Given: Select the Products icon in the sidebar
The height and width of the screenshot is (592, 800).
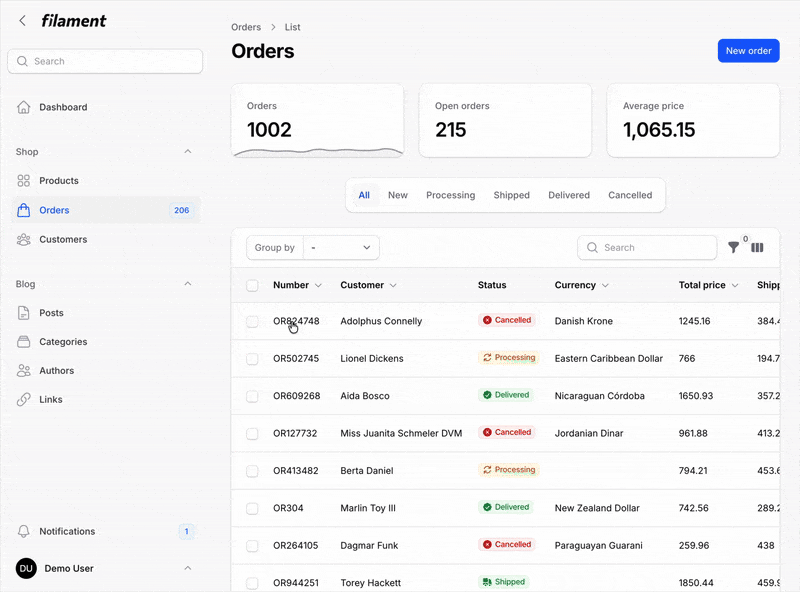Looking at the screenshot, I should [25, 180].
